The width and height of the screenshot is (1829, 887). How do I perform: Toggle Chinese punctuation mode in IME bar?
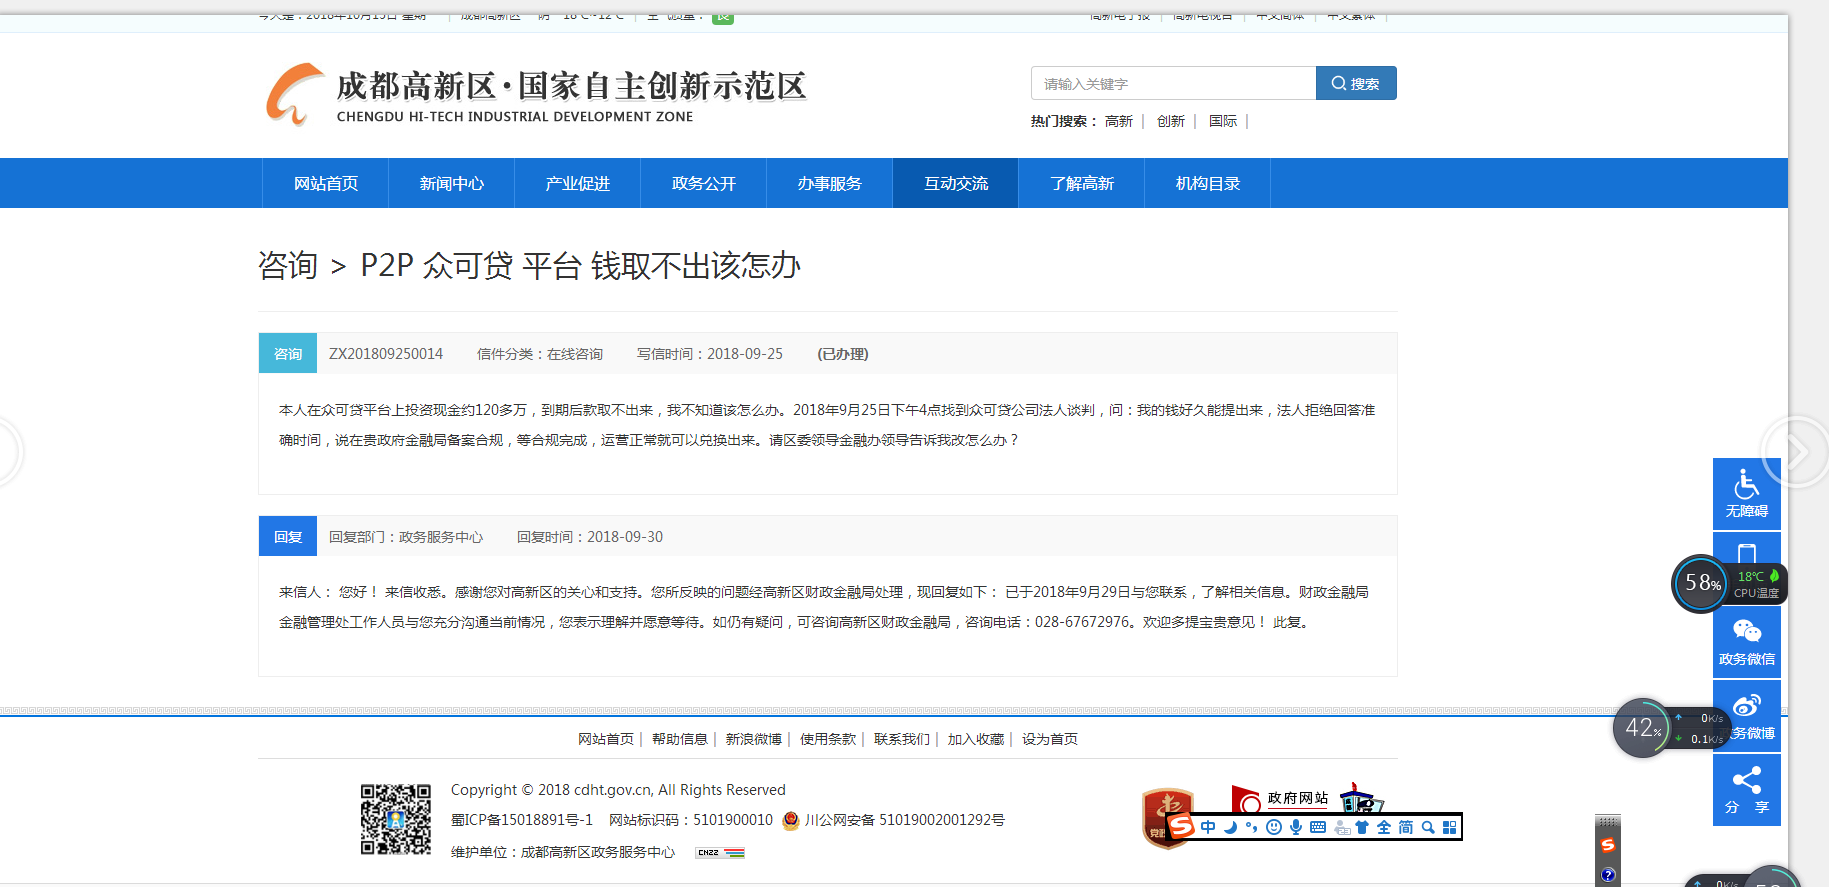(x=1251, y=827)
